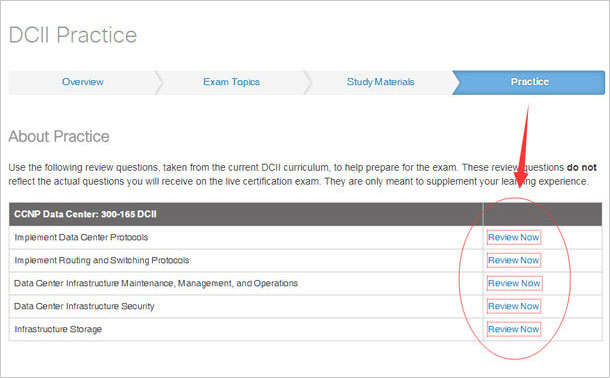Click the 'About Practice' heading
The image size is (610, 378).
click(59, 136)
